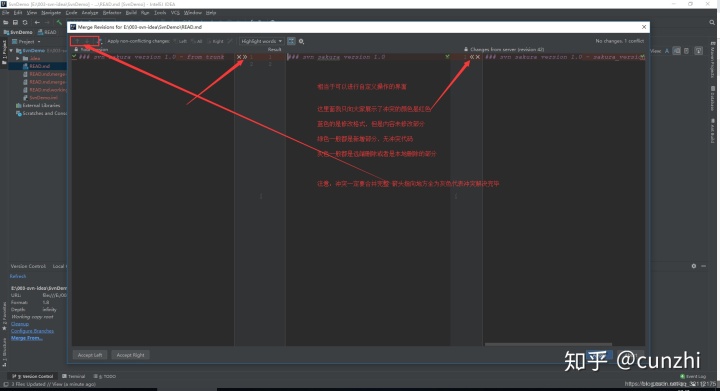Click the Open folder icon in main toolbar
This screenshot has height=391, width=720.
tap(6, 22)
